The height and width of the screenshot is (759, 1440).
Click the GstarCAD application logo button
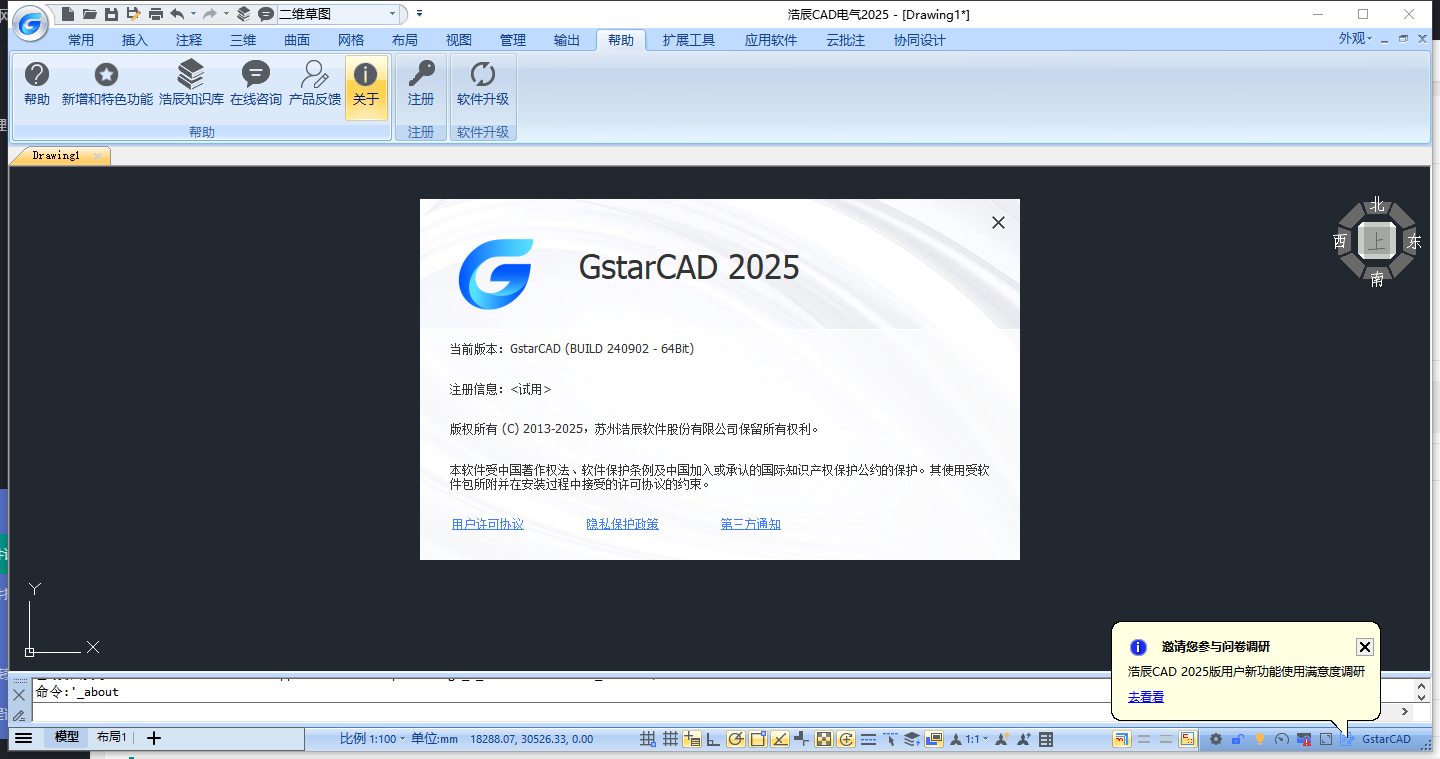(x=30, y=24)
